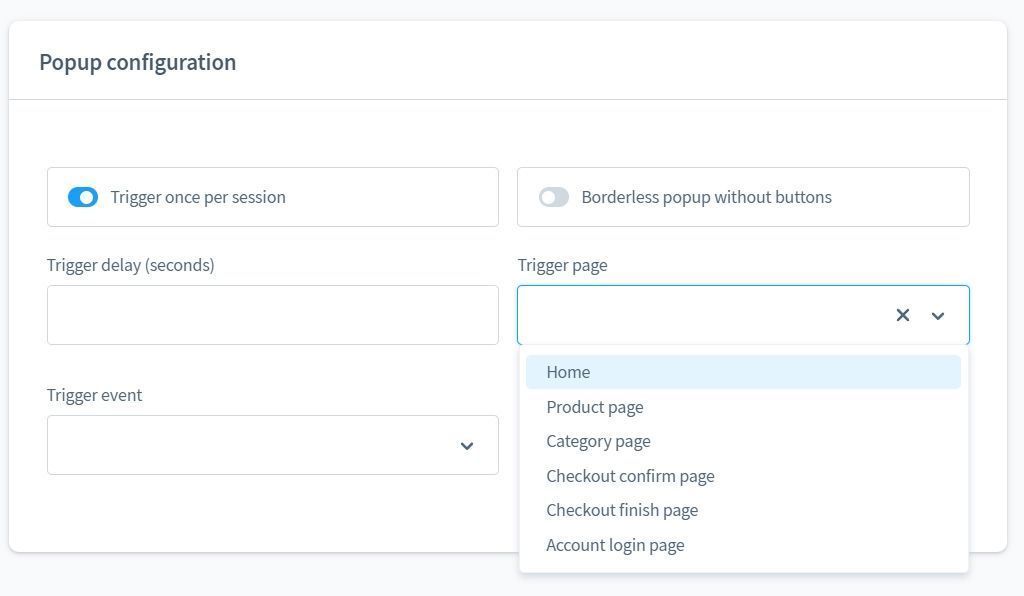Screen dimensions: 1024x596
Task: Open the Trigger event dropdown field
Action: (x=250, y=445)
